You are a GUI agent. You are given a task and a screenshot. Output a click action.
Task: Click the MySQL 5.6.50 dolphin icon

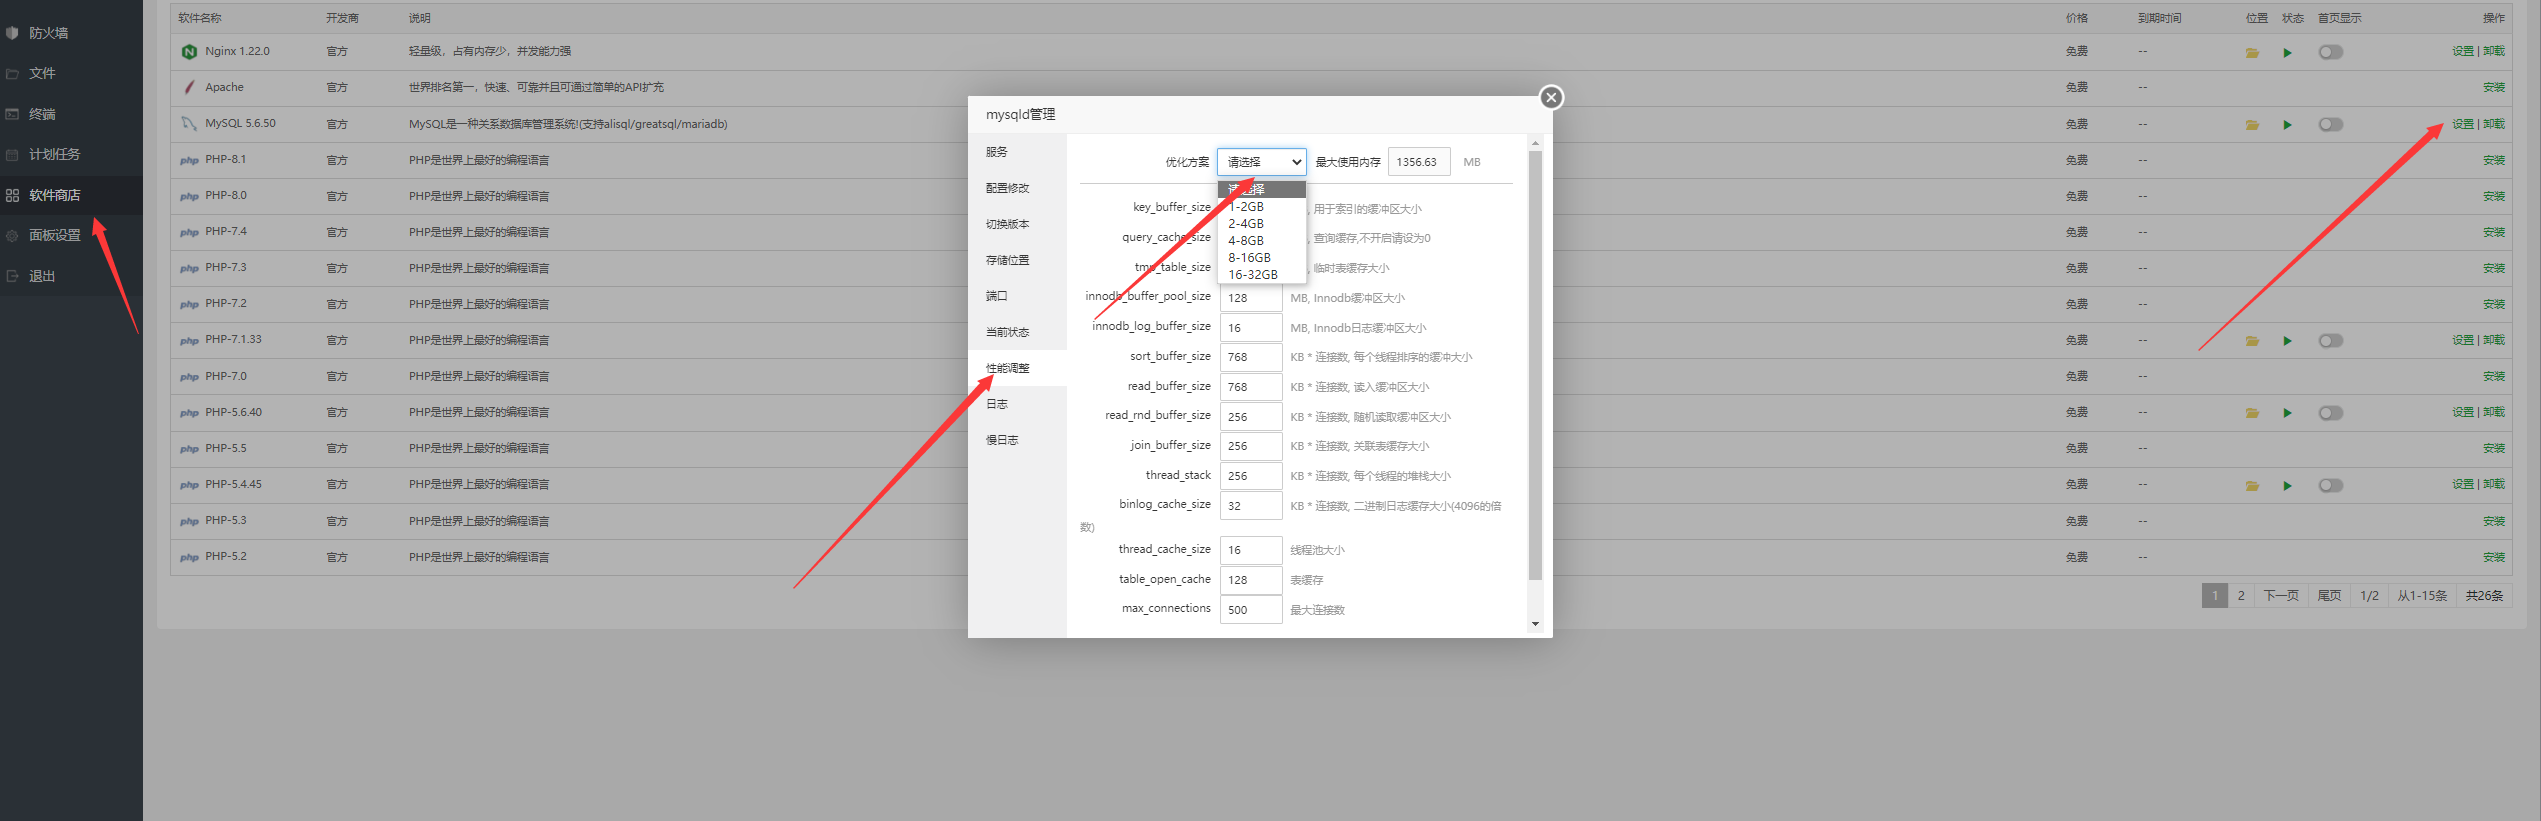189,124
